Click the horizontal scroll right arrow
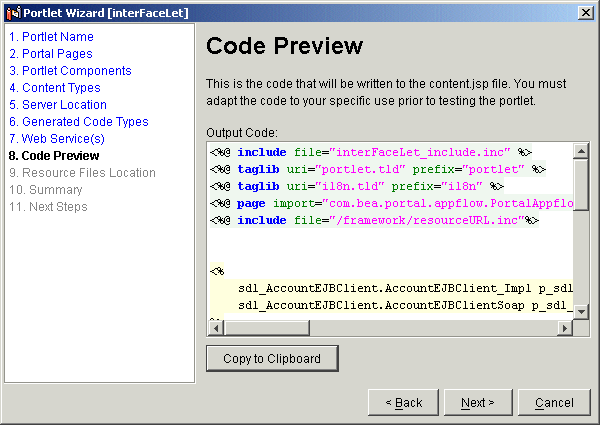This screenshot has width=600, height=425. 565,328
